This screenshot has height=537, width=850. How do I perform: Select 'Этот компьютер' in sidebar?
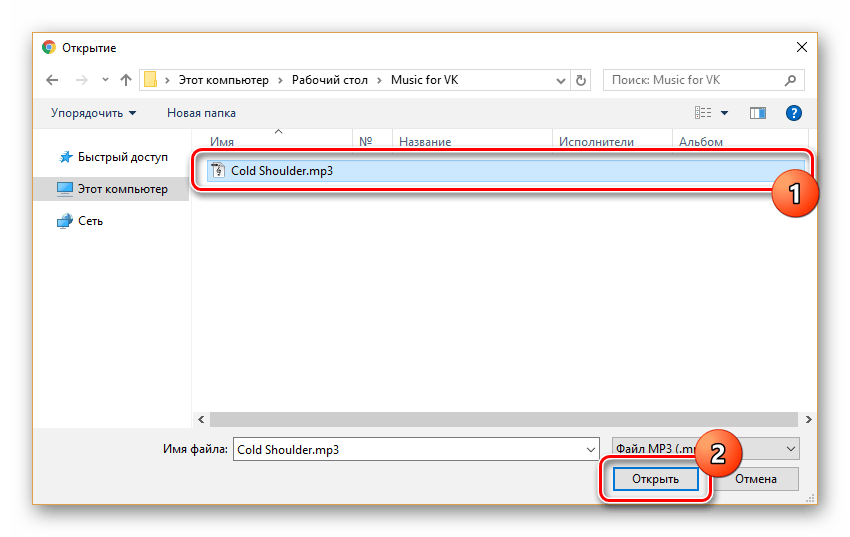[111, 189]
